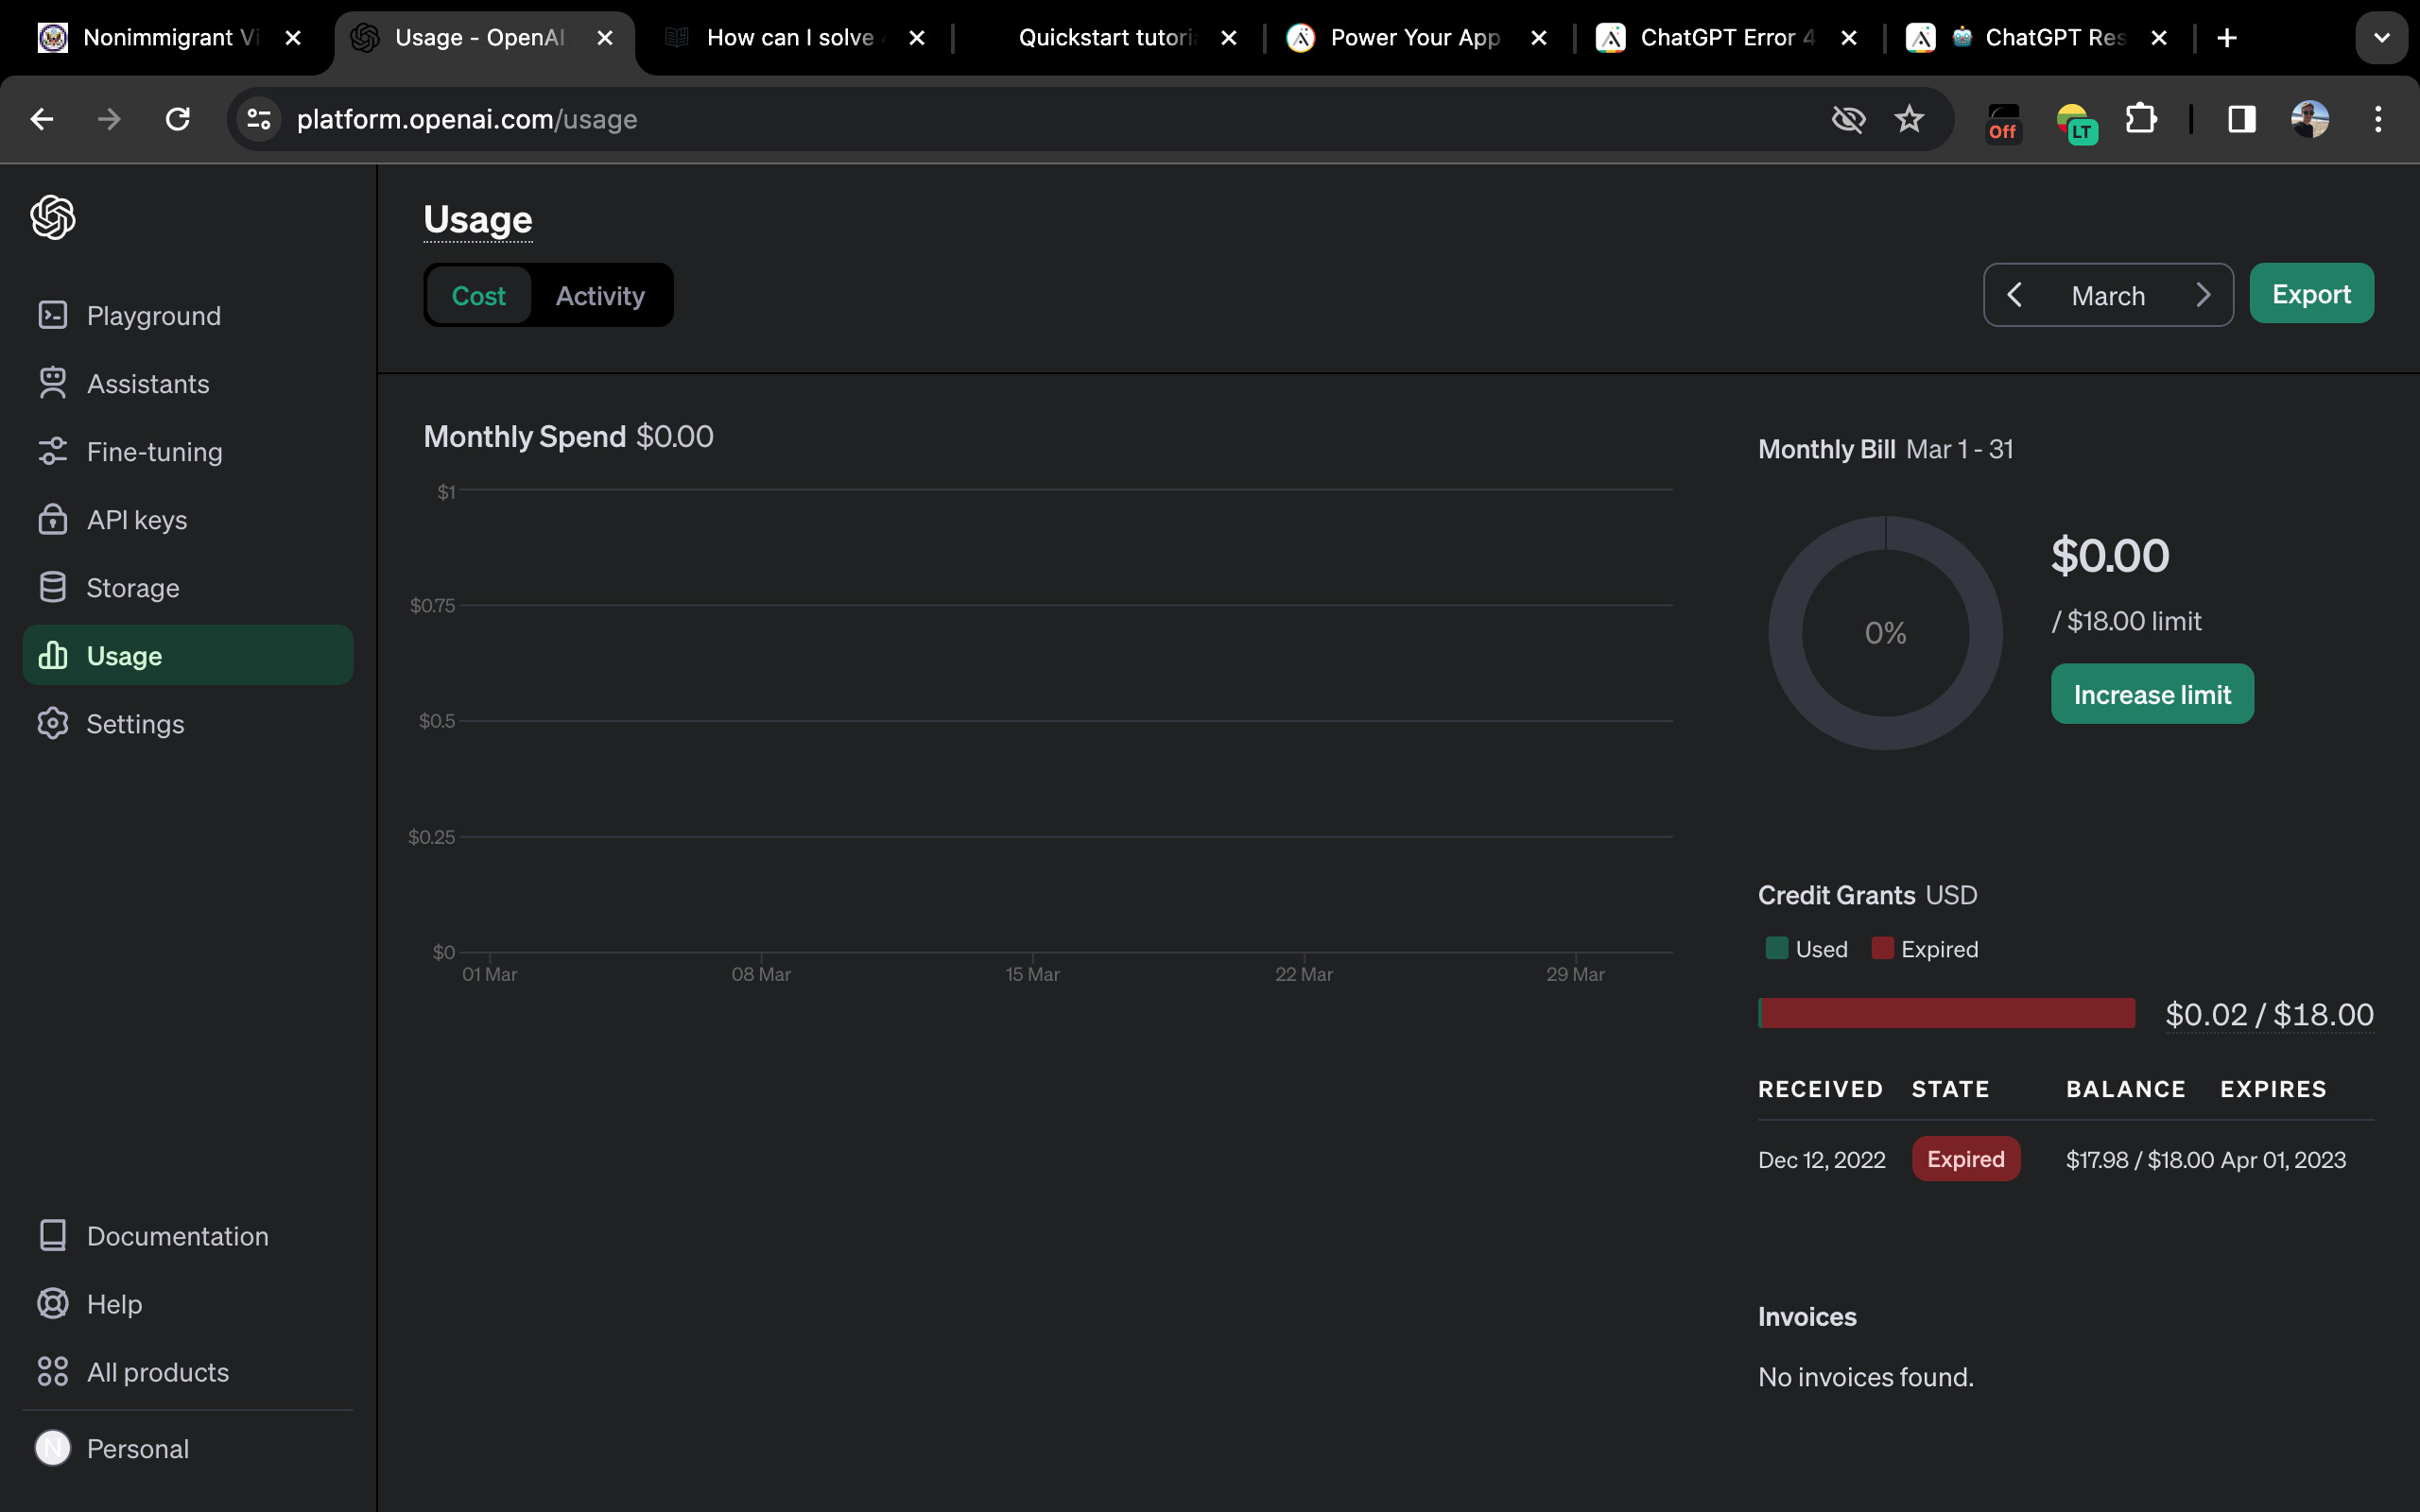Click the red expired credit grants bar
Viewport: 2420px width, 1512px height.
click(1946, 1013)
